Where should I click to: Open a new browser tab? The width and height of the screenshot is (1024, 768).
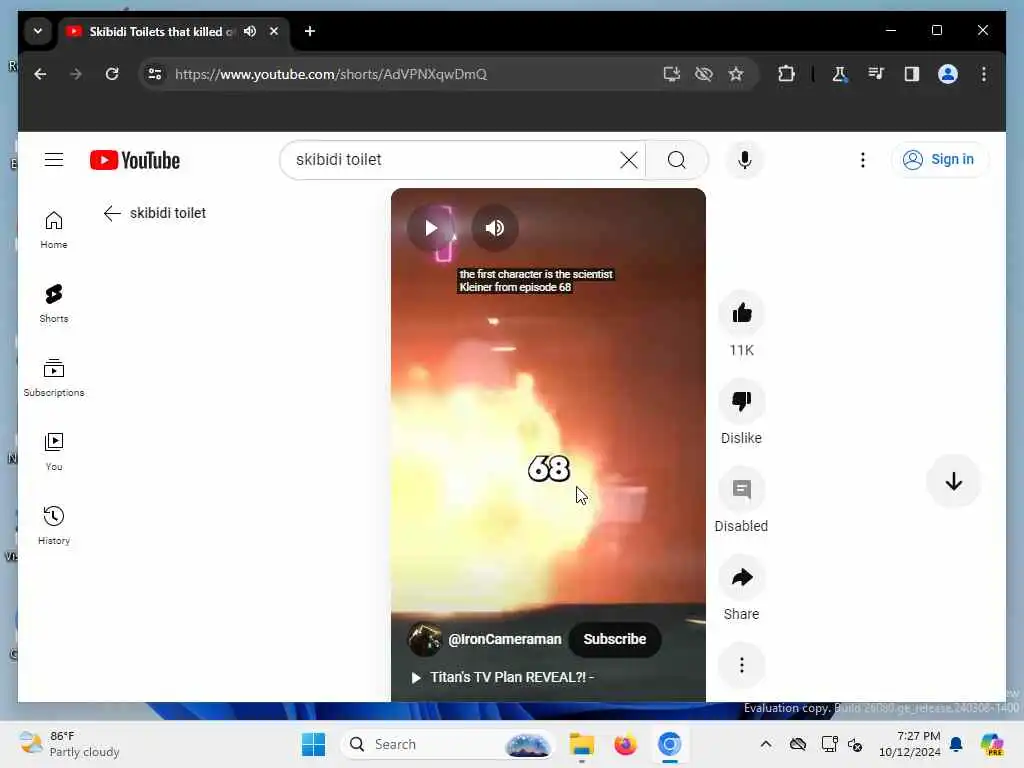tap(310, 31)
